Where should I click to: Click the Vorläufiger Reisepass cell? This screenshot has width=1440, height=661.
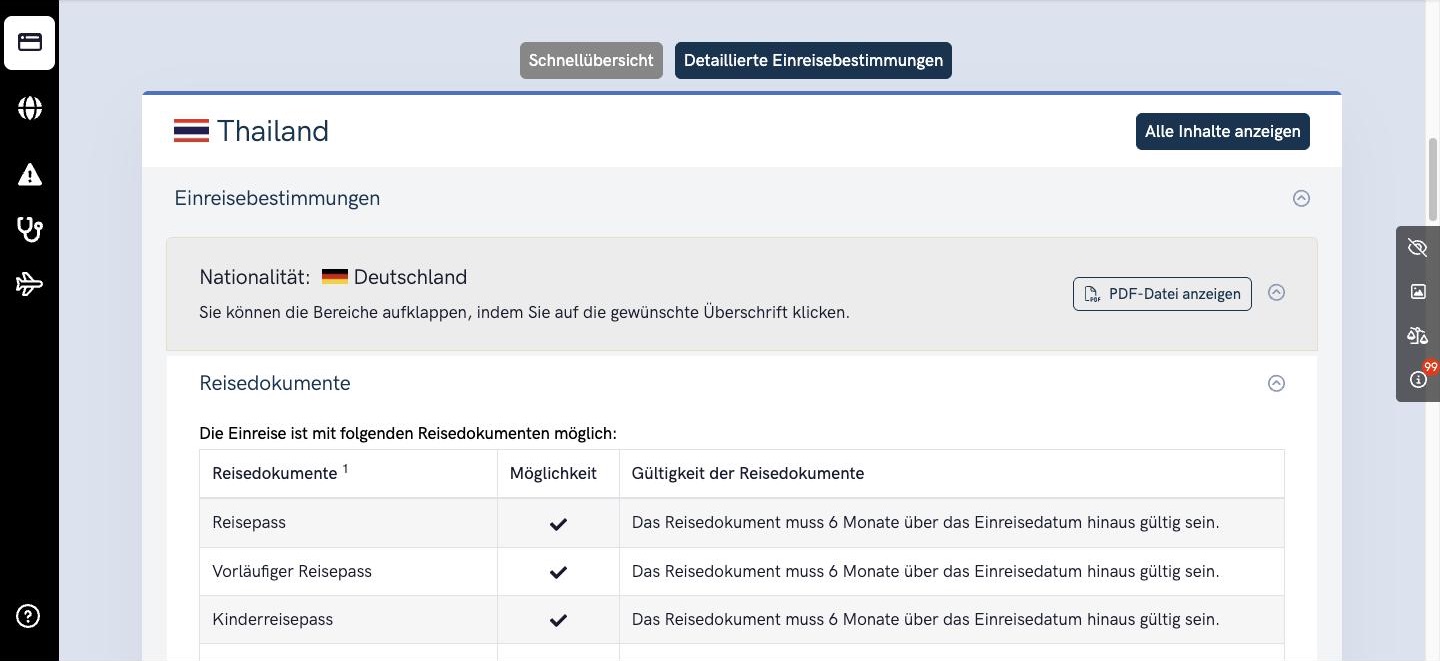click(348, 571)
